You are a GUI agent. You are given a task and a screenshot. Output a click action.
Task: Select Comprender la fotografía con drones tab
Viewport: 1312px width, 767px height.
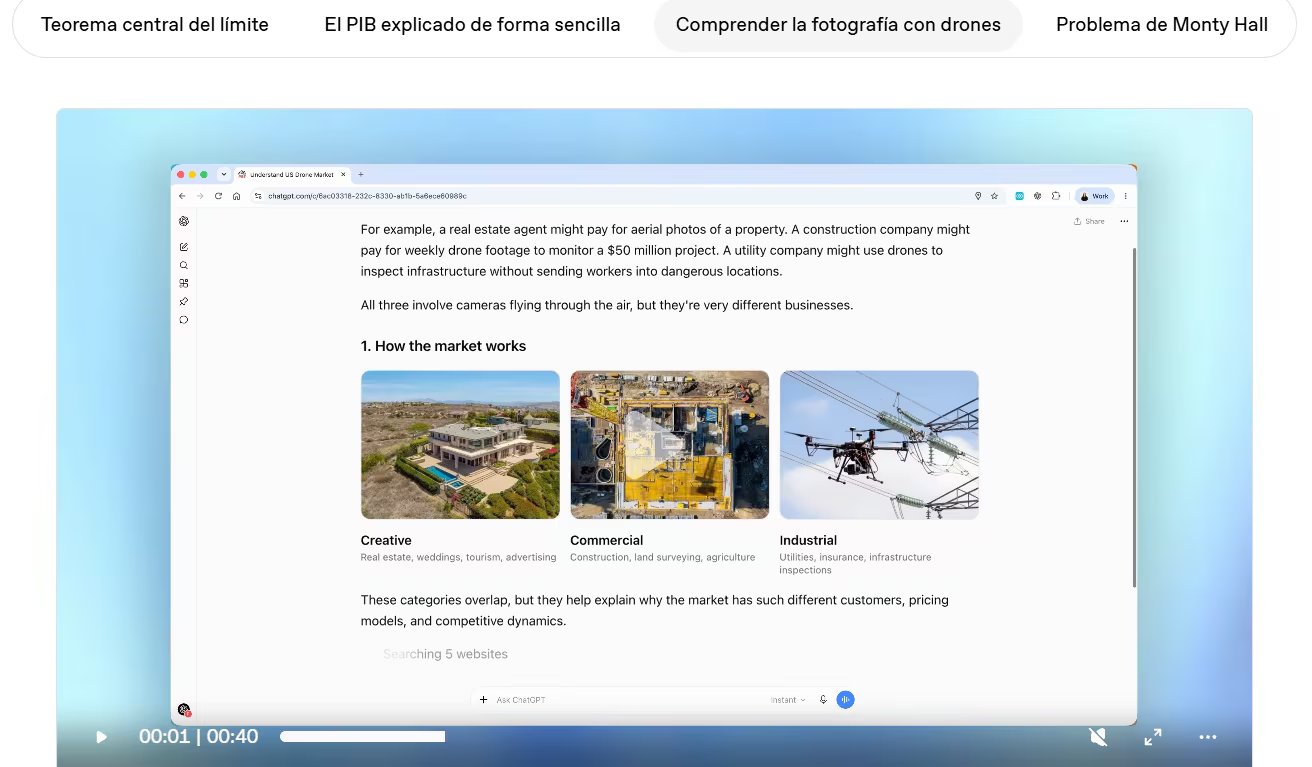pos(838,25)
